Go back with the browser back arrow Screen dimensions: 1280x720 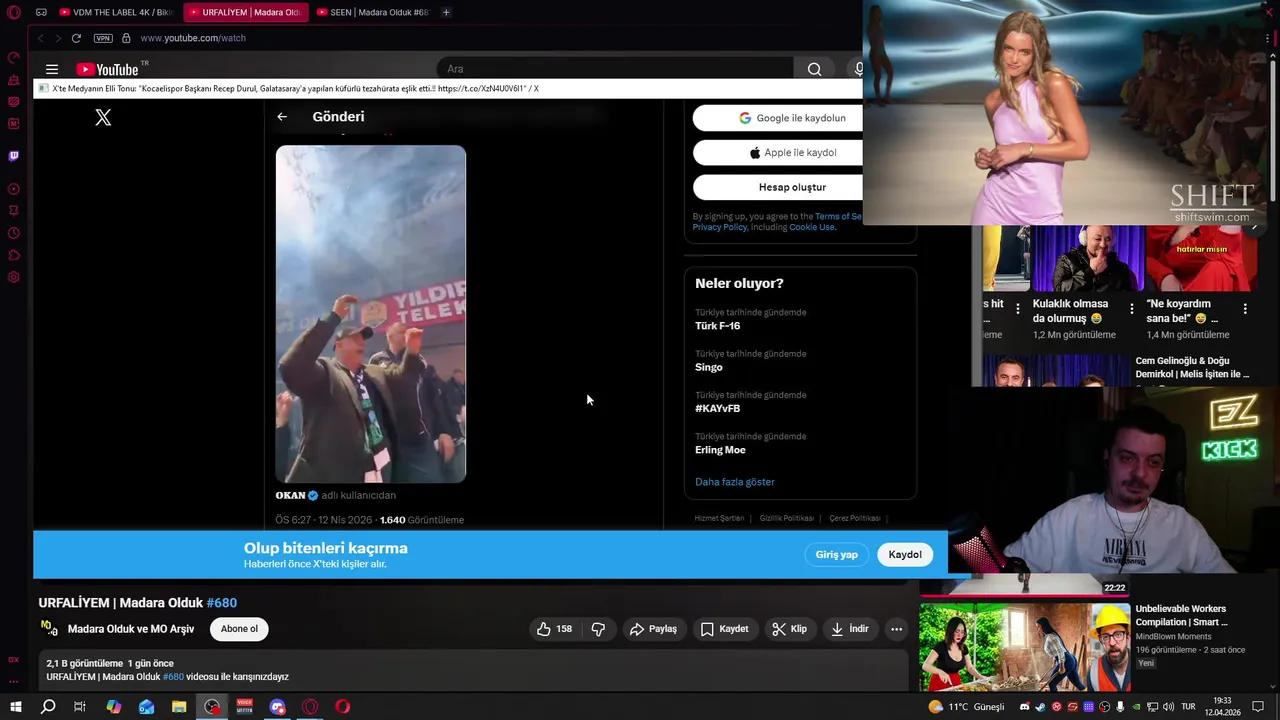[41, 38]
